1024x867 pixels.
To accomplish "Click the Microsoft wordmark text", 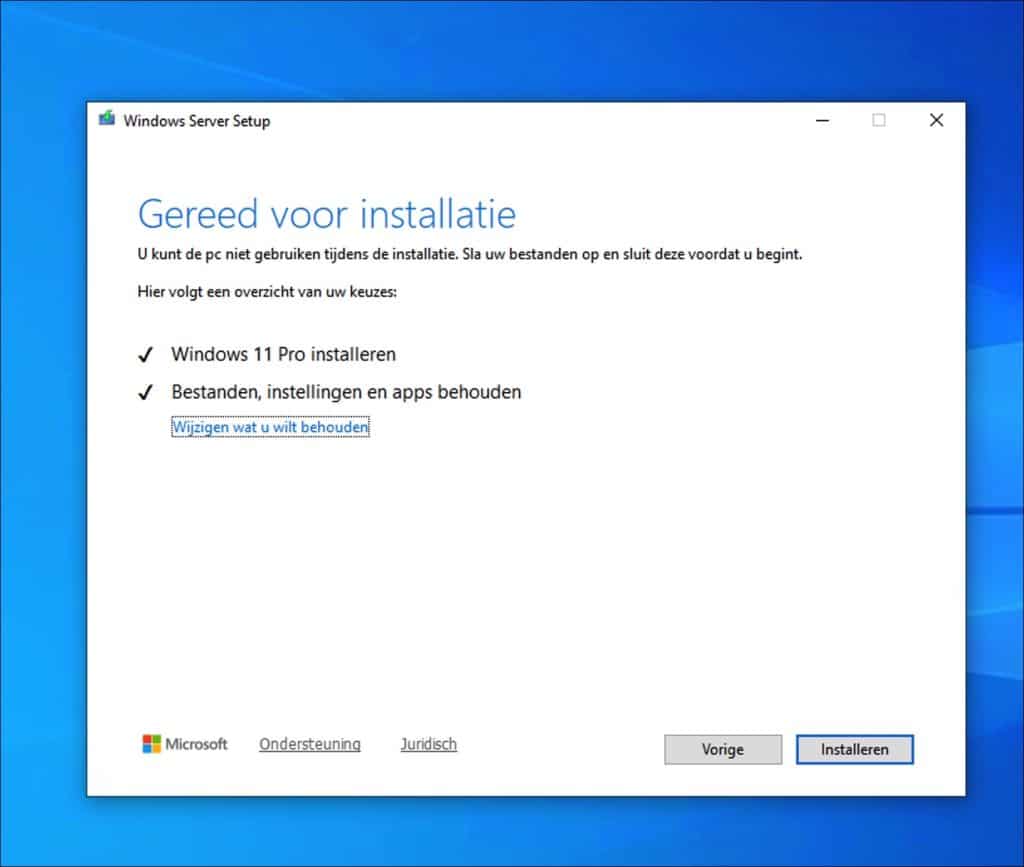I will pyautogui.click(x=197, y=744).
